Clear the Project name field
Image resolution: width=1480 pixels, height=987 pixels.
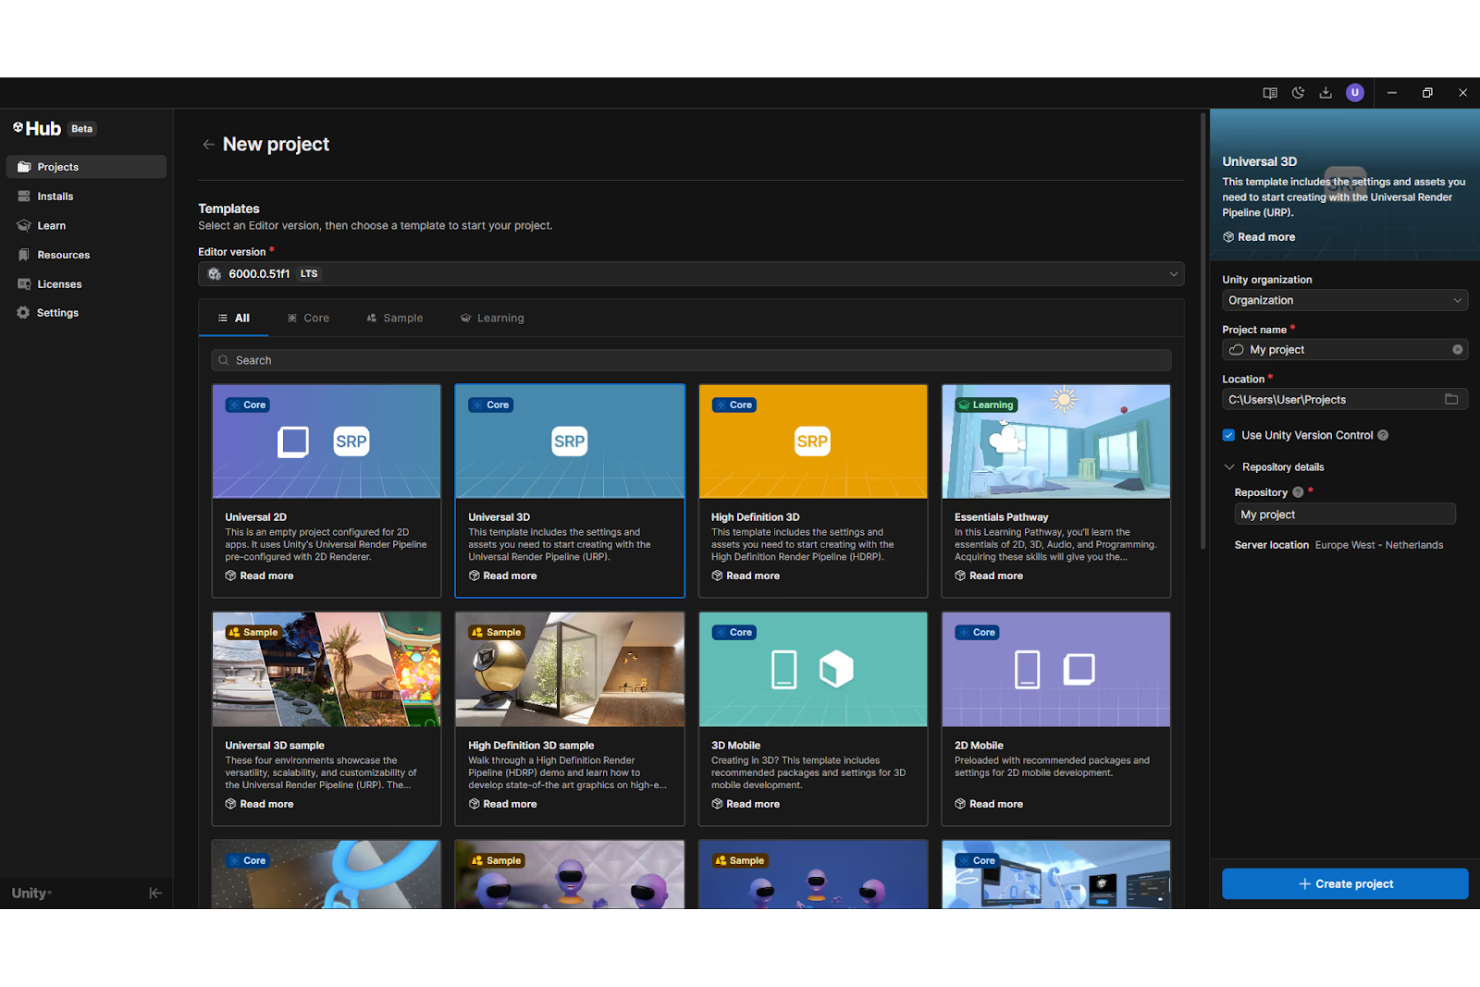1457,349
